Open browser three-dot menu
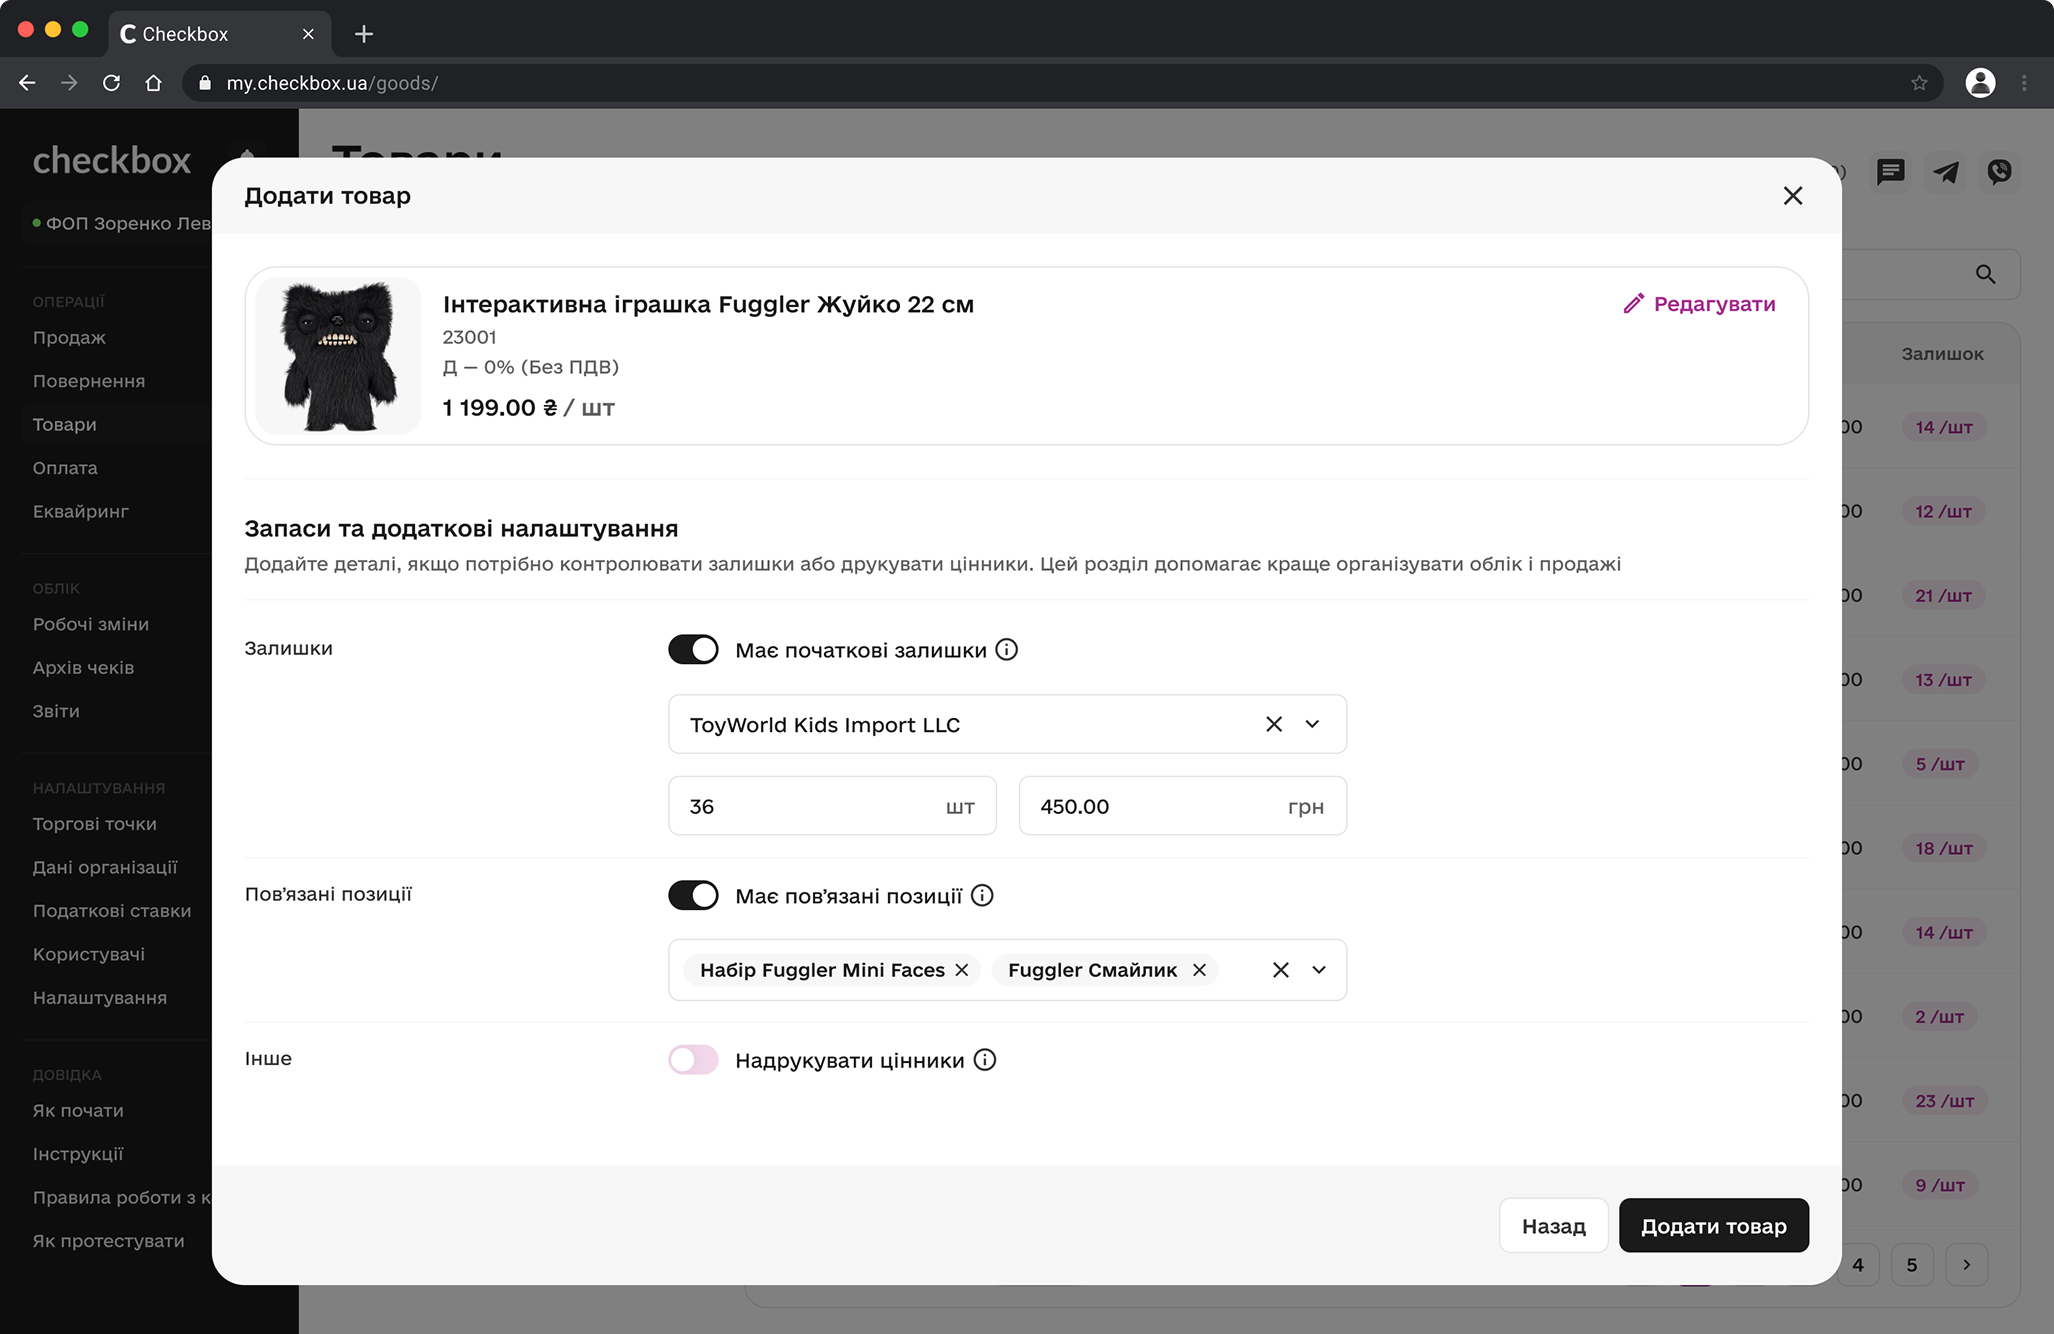The width and height of the screenshot is (2054, 1334). 2025,83
